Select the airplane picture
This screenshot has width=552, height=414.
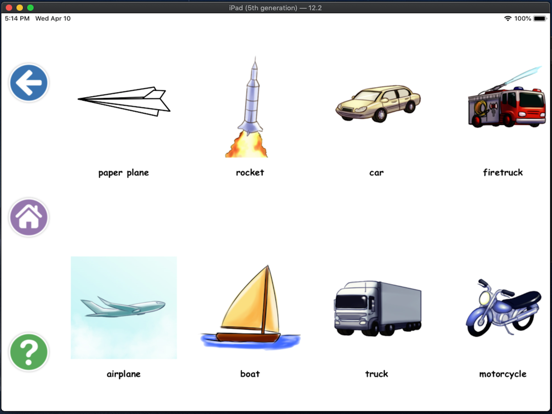[x=124, y=308]
